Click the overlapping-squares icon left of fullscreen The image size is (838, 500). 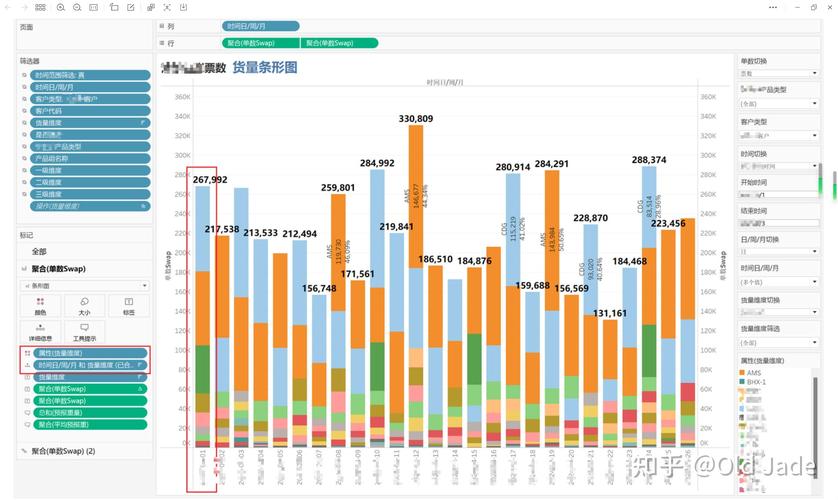[x=151, y=7]
